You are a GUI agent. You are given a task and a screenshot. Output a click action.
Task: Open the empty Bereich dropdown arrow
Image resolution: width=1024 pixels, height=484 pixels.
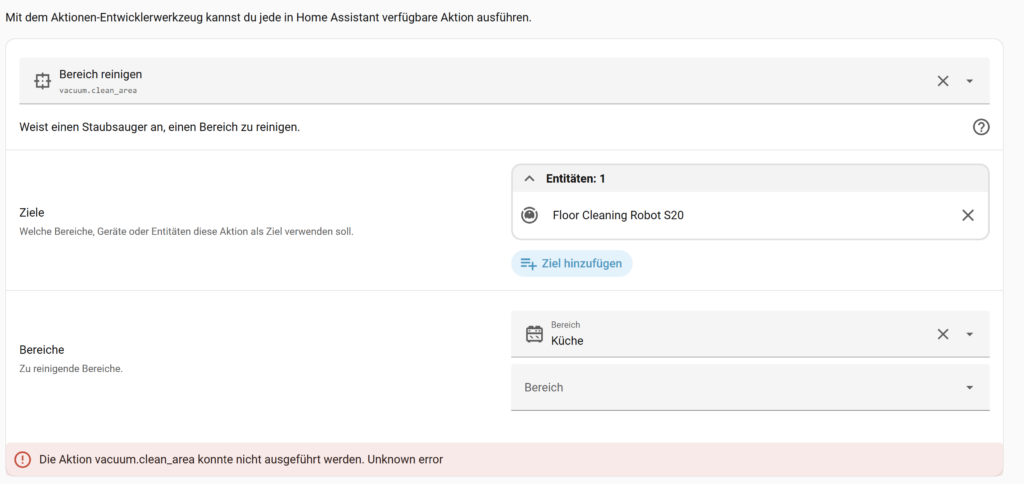click(969, 387)
